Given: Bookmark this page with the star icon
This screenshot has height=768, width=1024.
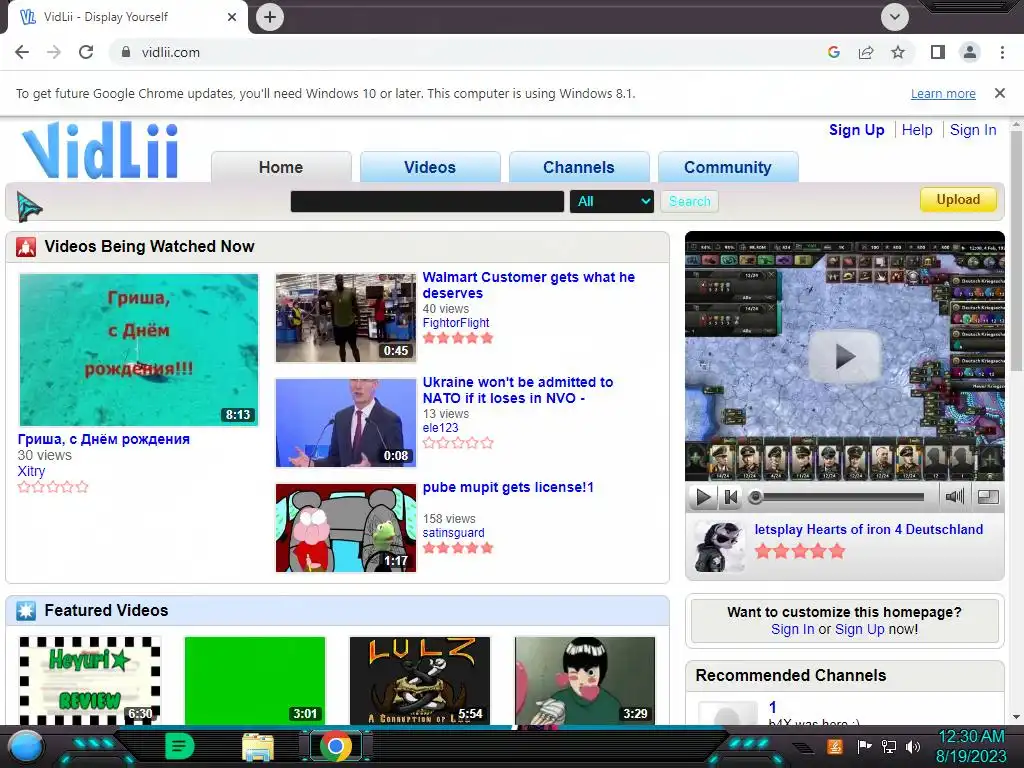Looking at the screenshot, I should point(898,52).
